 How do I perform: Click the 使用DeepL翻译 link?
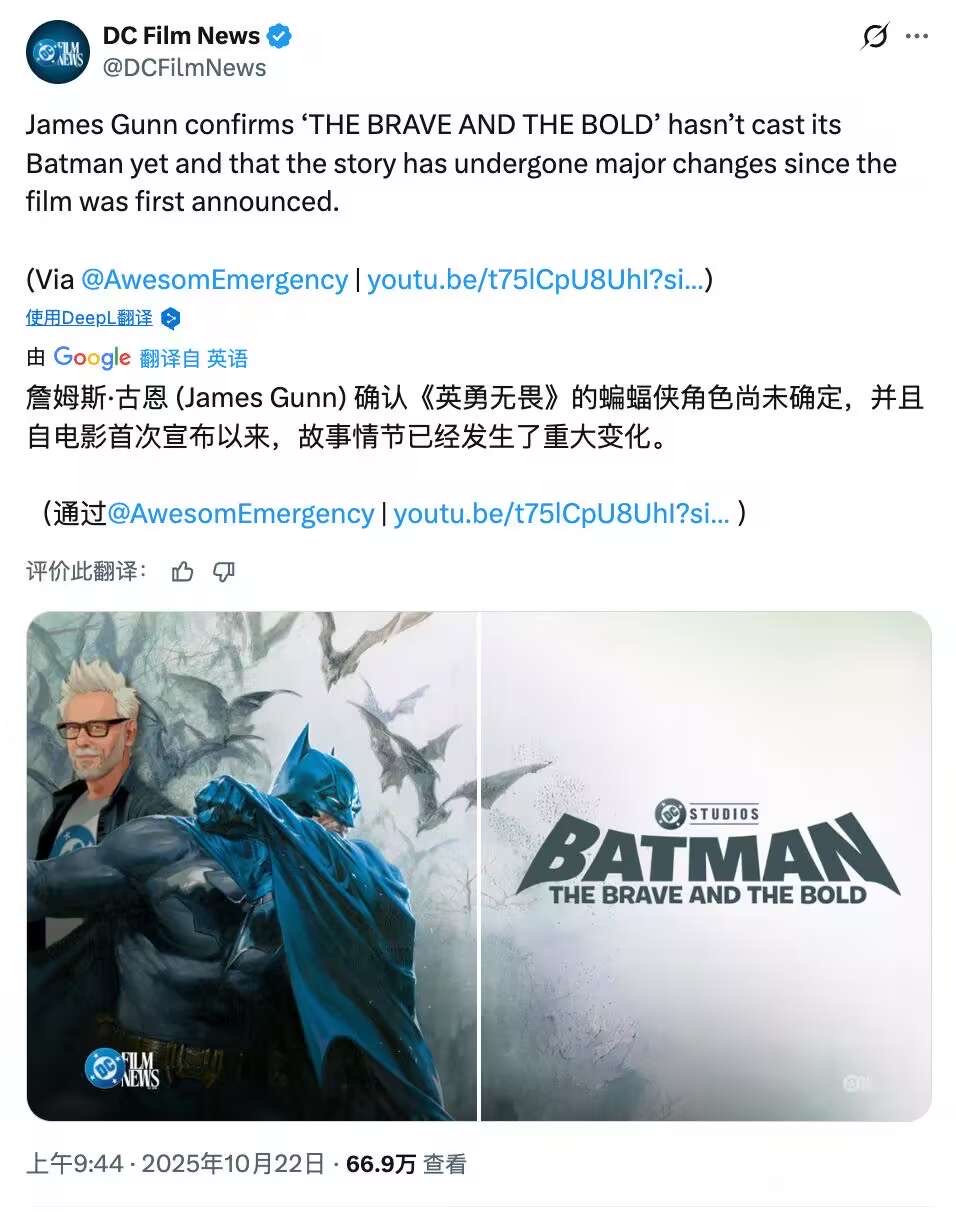(x=89, y=319)
